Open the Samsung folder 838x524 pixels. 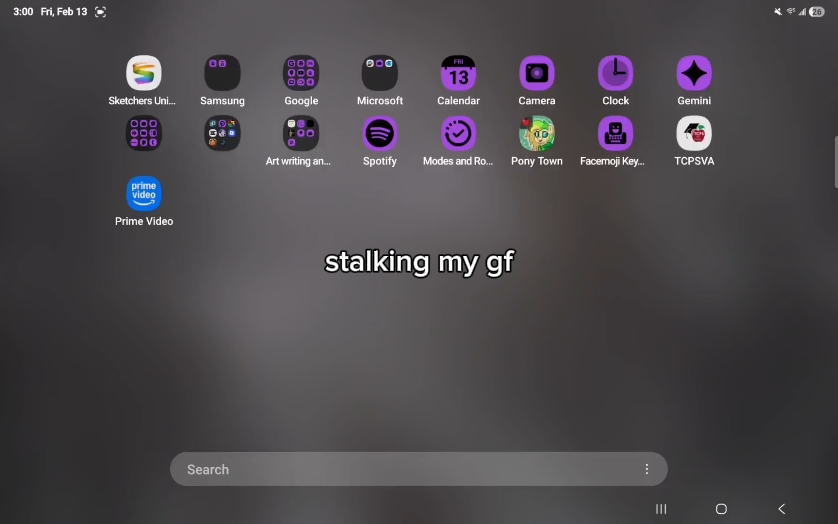222,73
